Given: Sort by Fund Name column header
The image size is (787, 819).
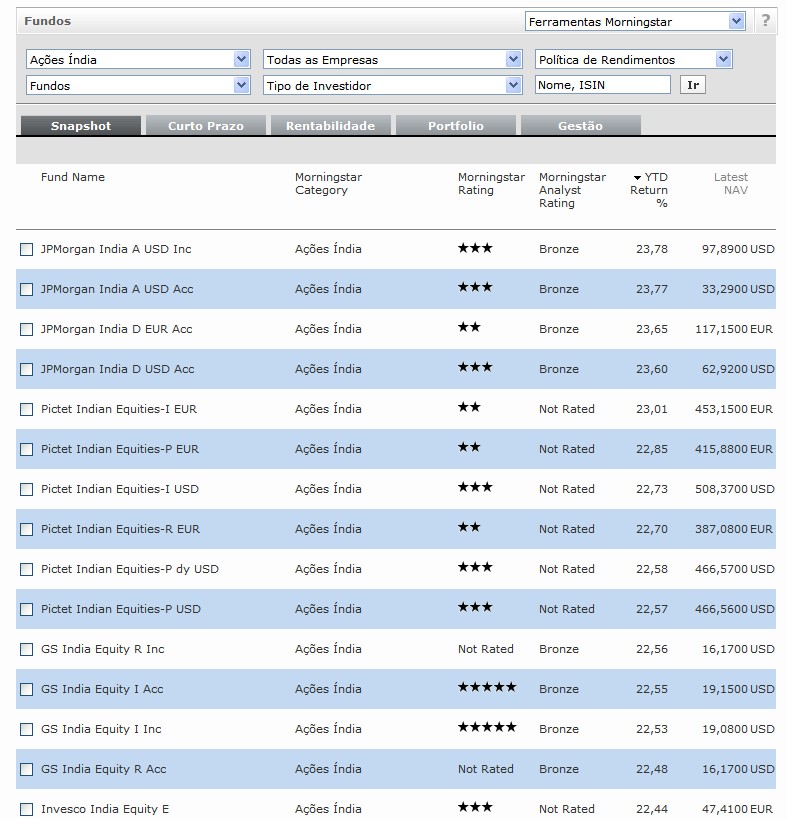Looking at the screenshot, I should 73,177.
